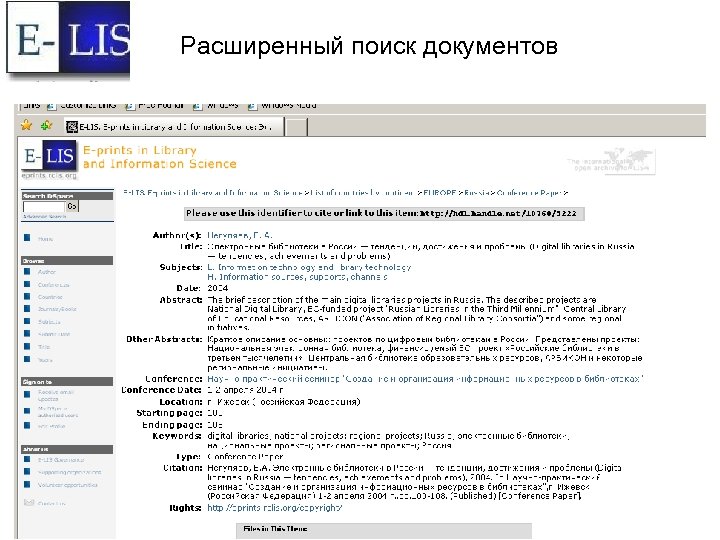
Task: Browse by Conferences in sidebar
Action: coord(53,285)
